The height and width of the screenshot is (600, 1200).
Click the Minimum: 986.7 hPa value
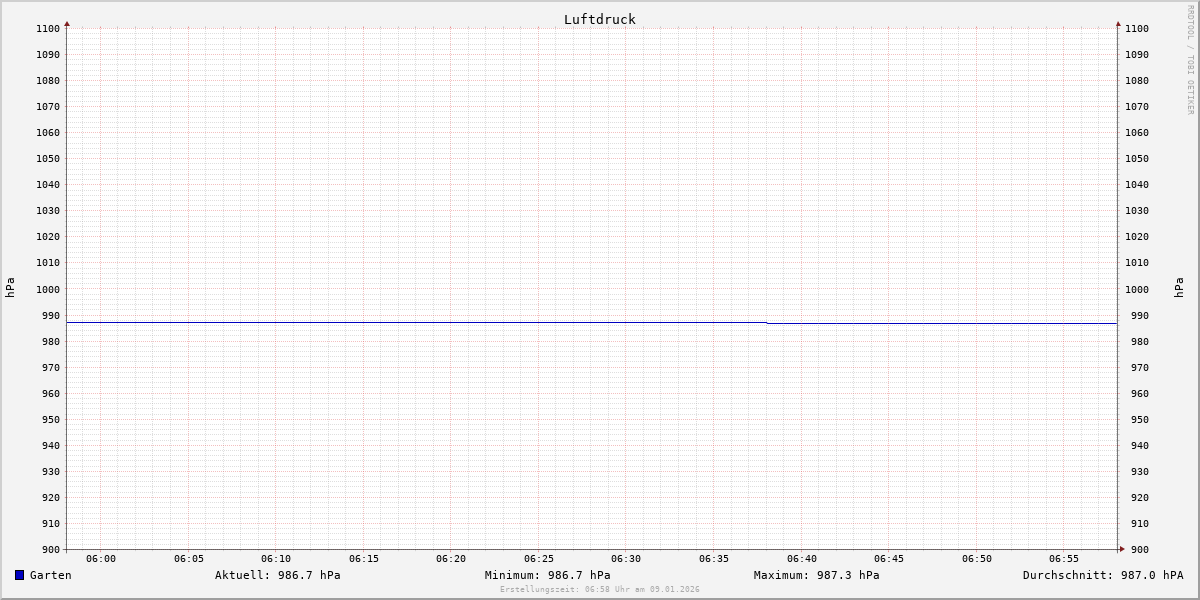[x=547, y=575]
